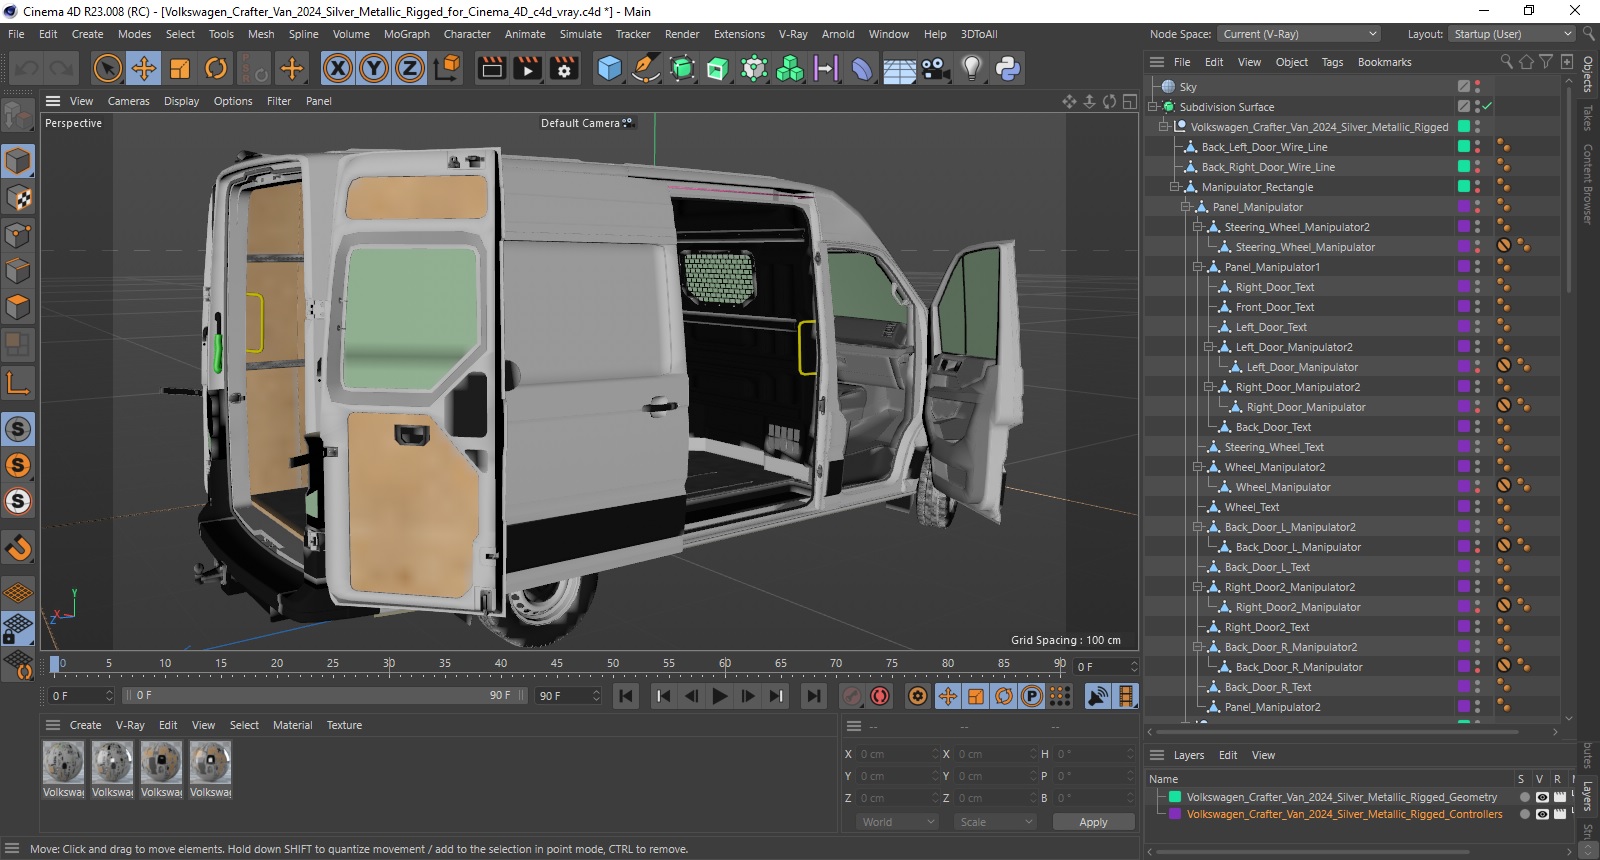Activate the Move tool in top toolbar
This screenshot has height=860, width=1600.
coord(144,68)
